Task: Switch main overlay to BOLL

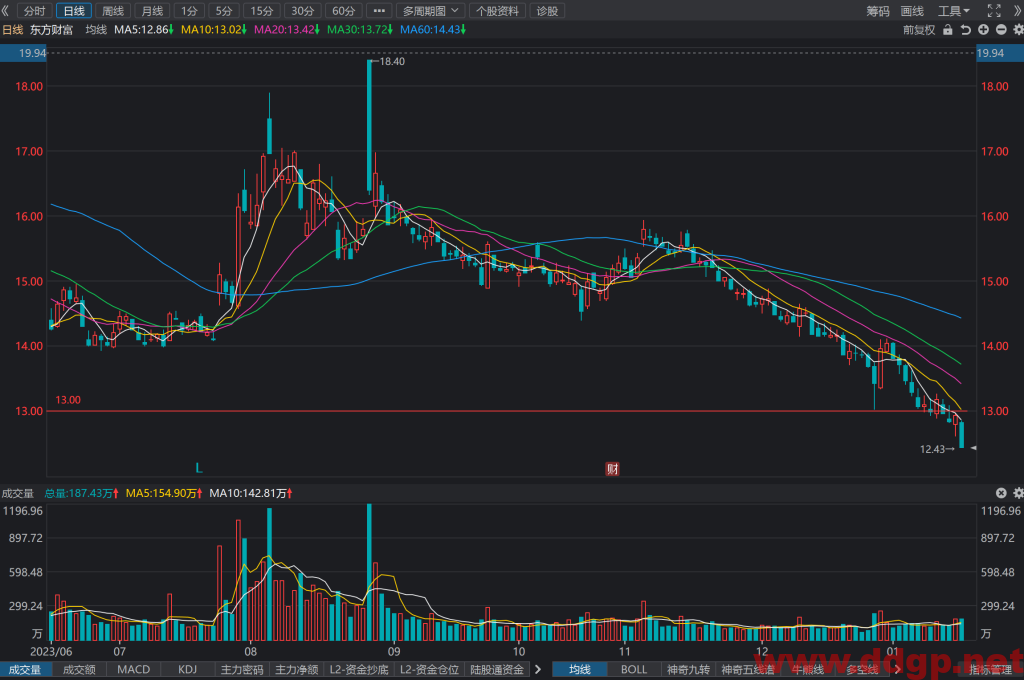Action: [633, 670]
